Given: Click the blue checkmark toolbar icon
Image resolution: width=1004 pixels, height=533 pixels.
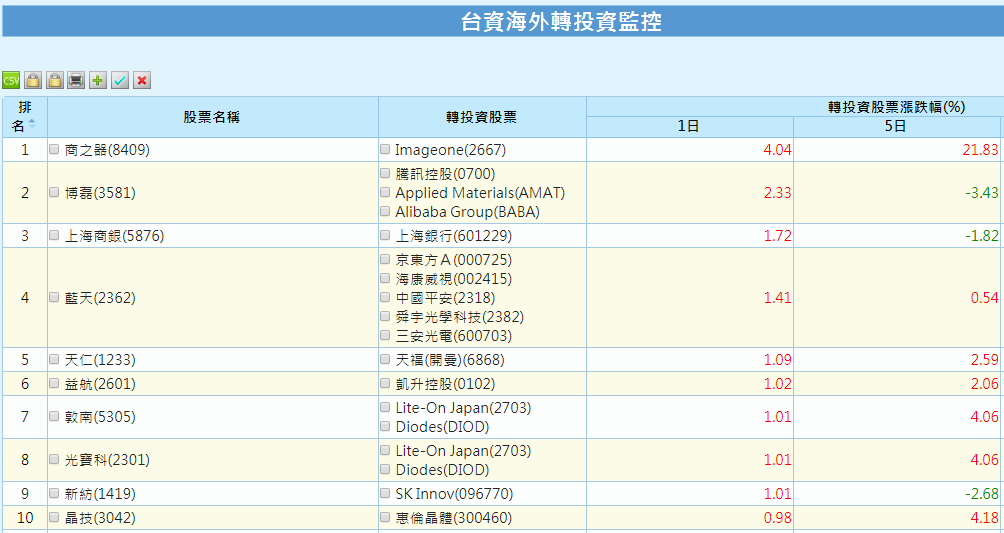Looking at the screenshot, I should (x=120, y=80).
